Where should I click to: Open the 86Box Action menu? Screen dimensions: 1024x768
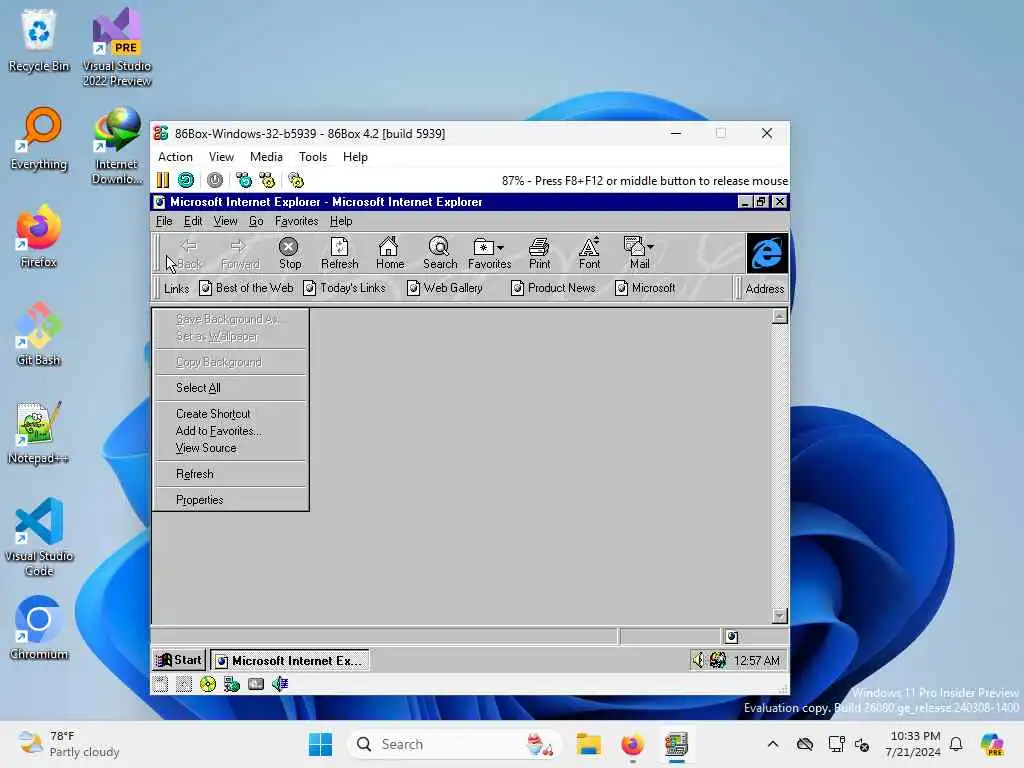[x=175, y=157]
